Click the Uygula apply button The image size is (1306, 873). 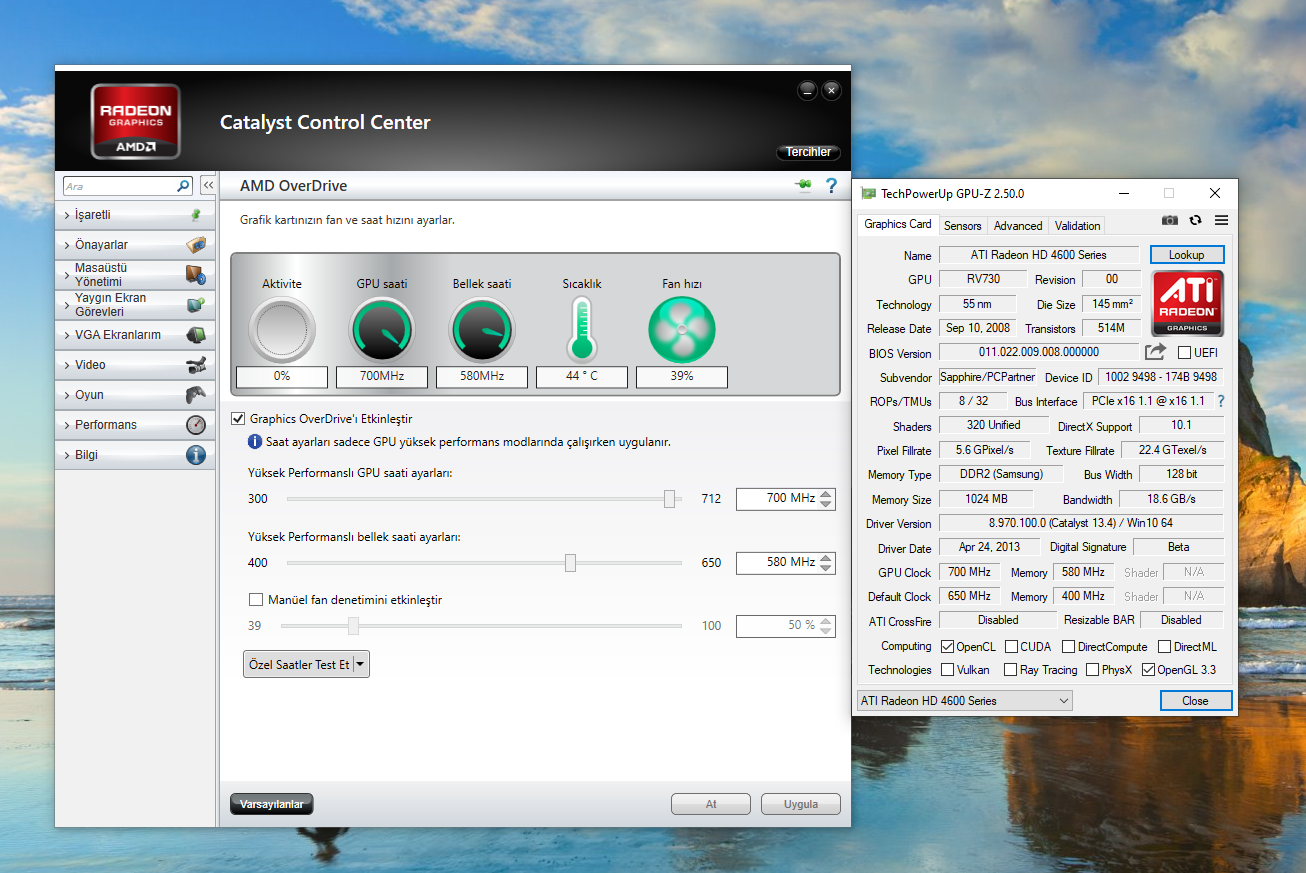click(x=800, y=804)
